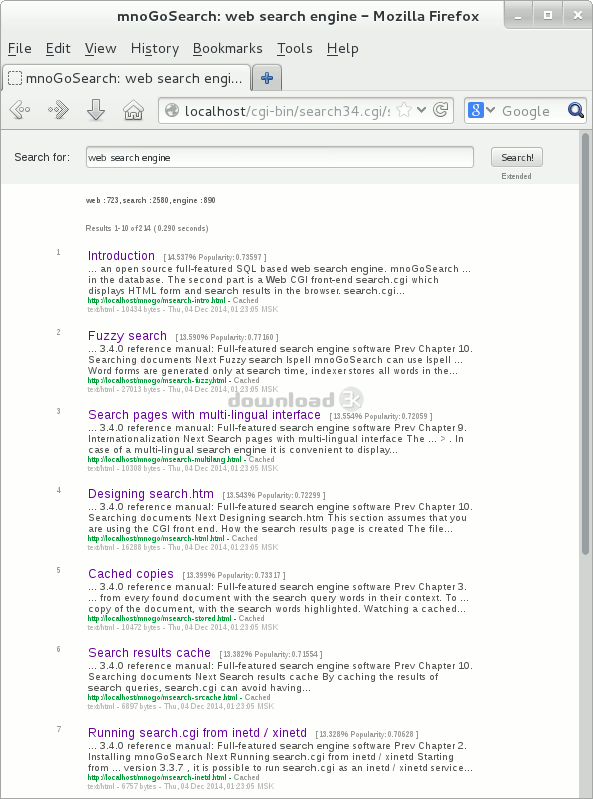This screenshot has width=593, height=799.
Task: Click the msearch-inetd.html green URL
Action: click(x=157, y=777)
